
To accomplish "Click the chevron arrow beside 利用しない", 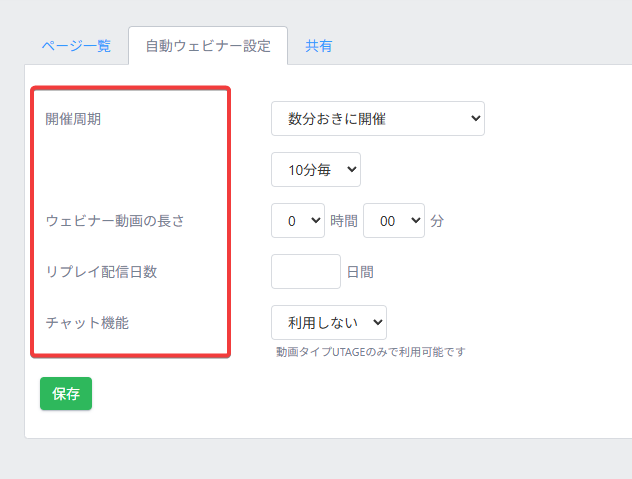I will coord(378,323).
